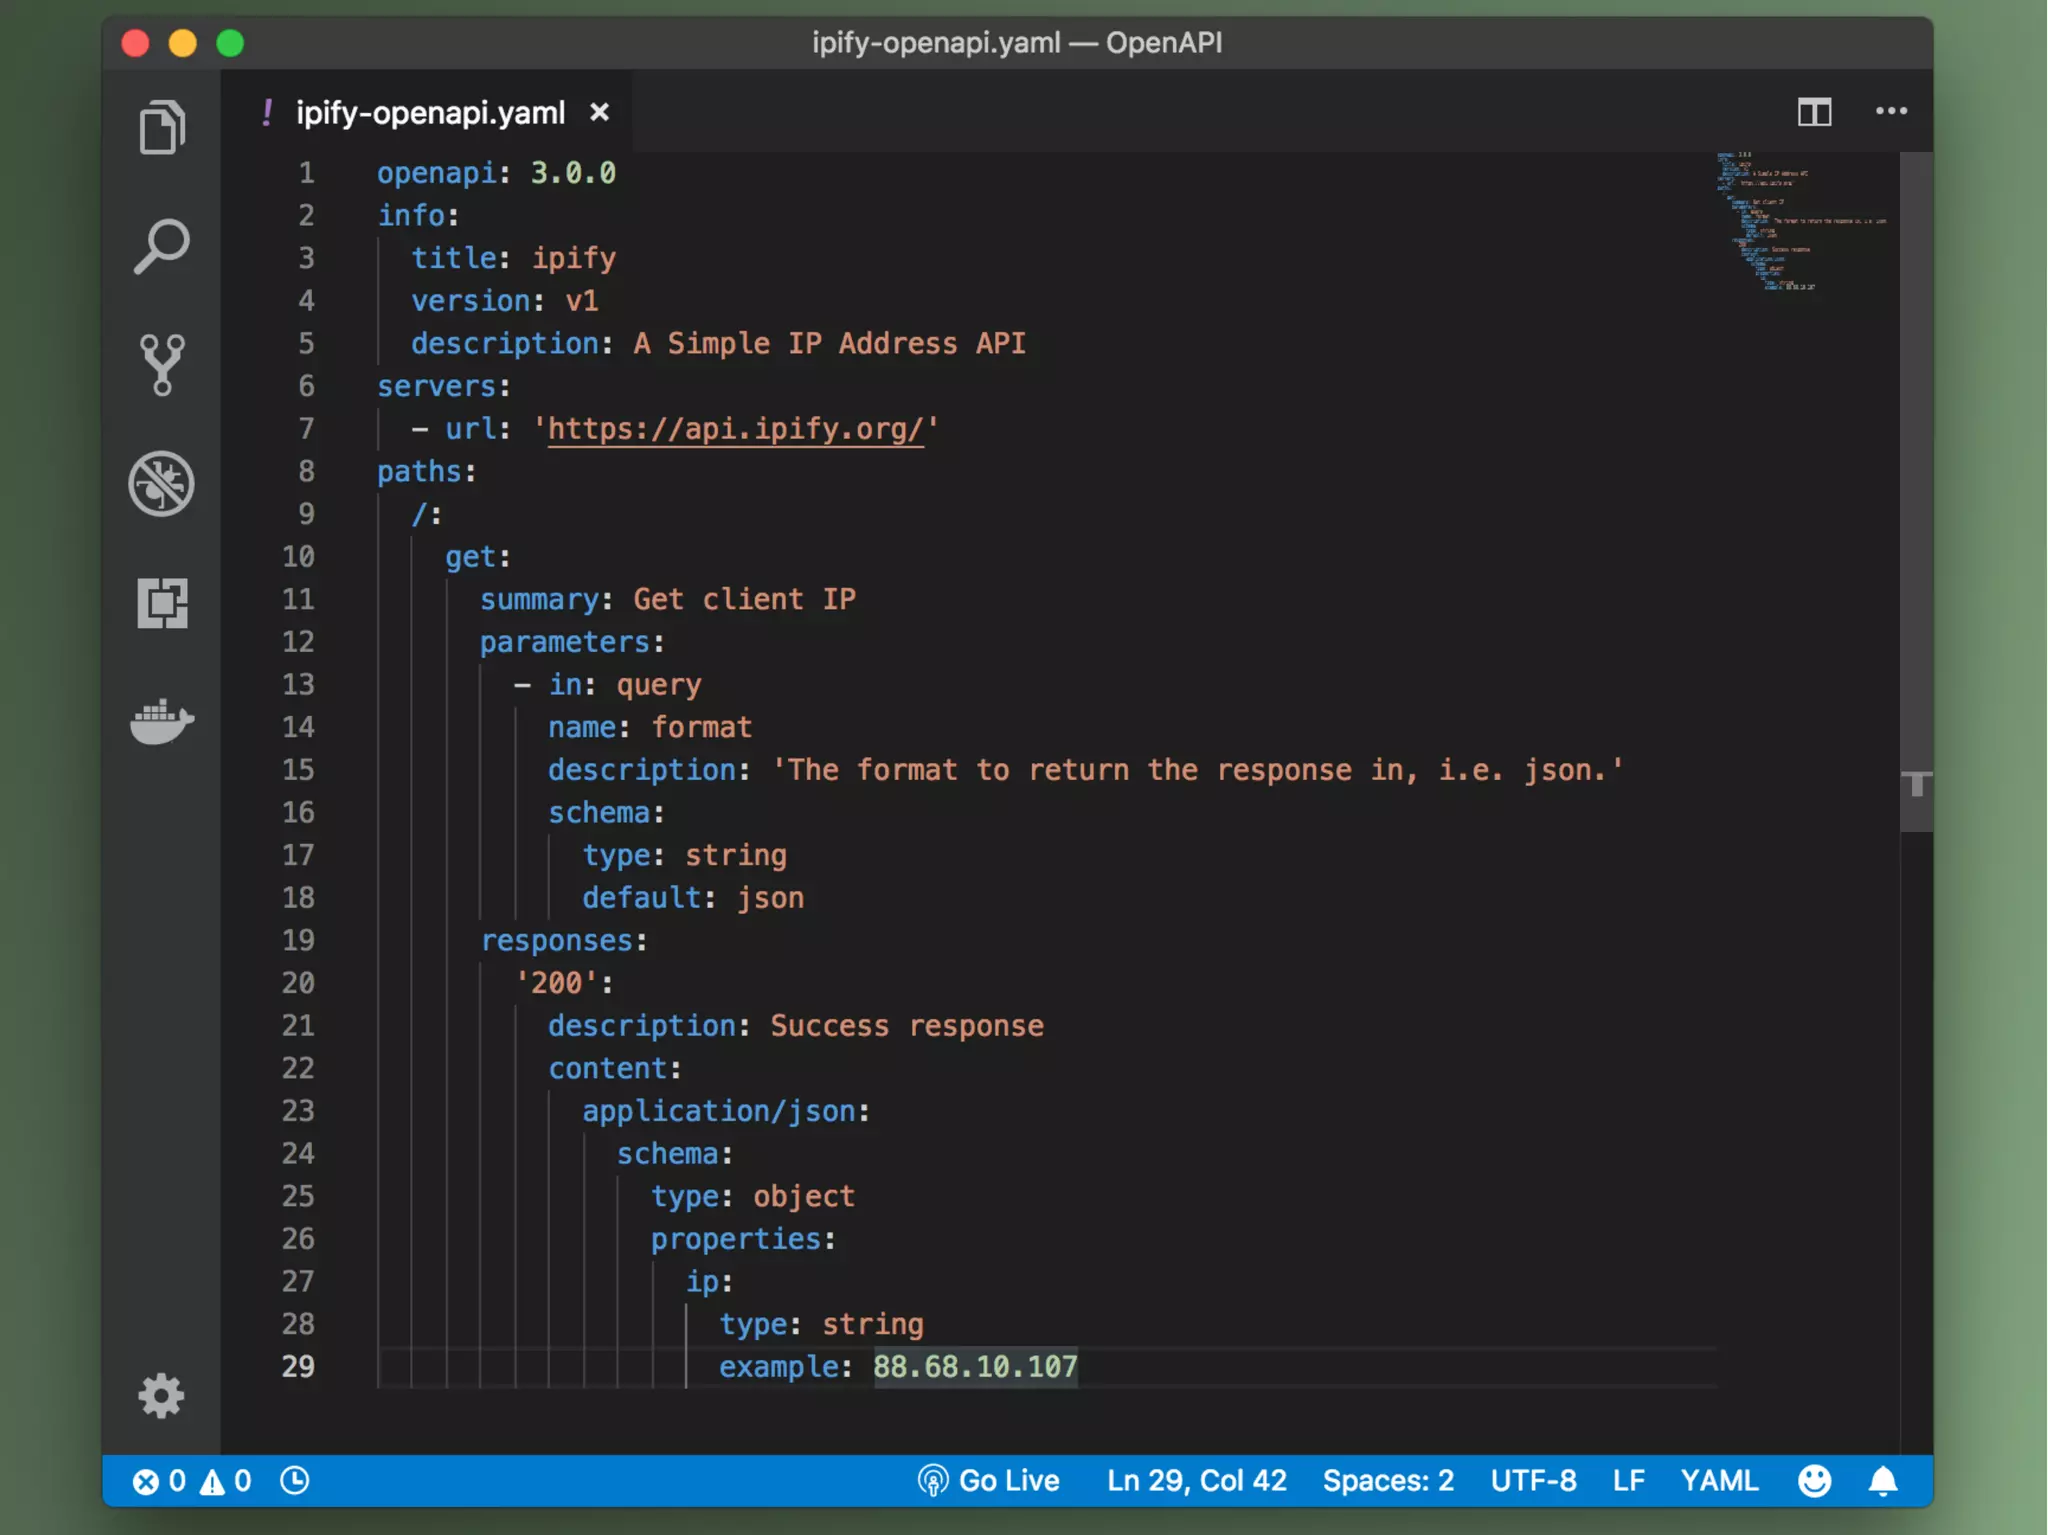This screenshot has height=1535, width=2048.
Task: Click the split editor icon
Action: click(x=1814, y=112)
